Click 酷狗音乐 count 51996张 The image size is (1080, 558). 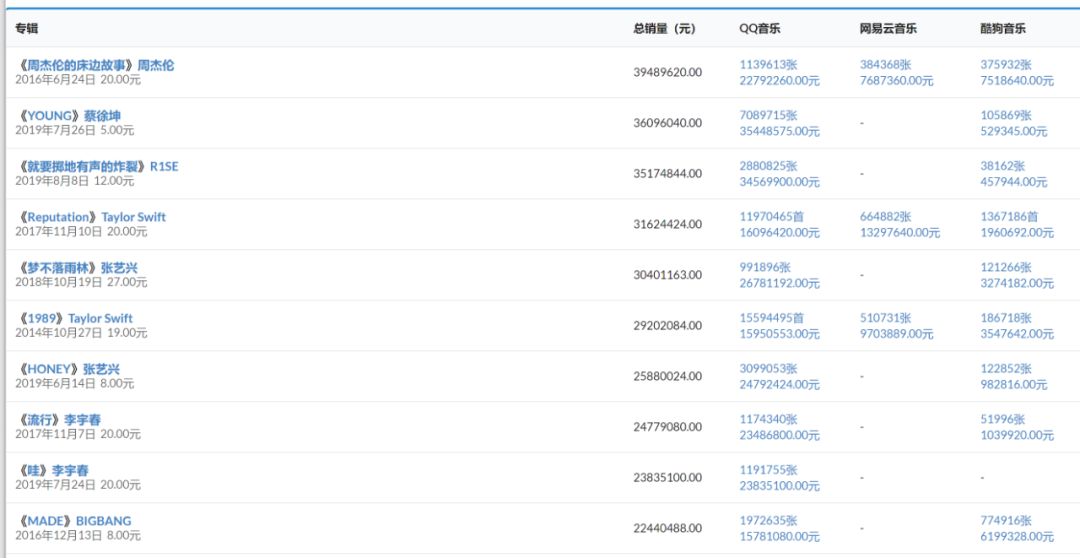click(1003, 419)
